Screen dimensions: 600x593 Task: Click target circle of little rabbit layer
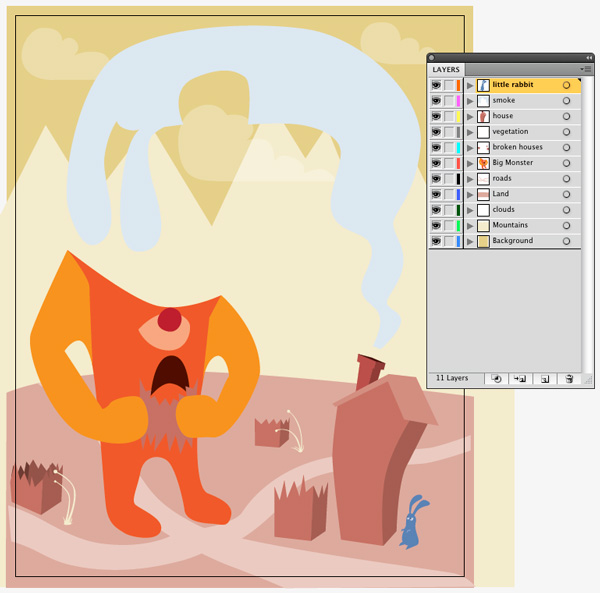566,85
